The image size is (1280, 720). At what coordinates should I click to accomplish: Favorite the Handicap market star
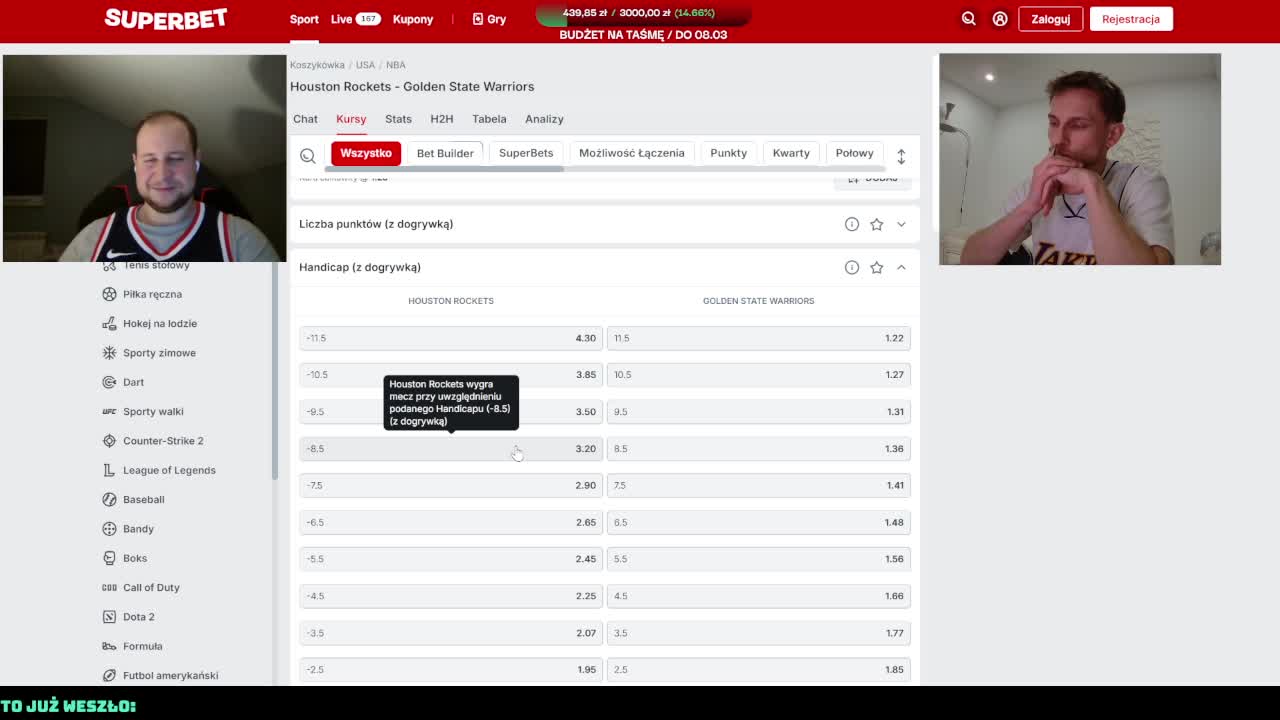coord(877,267)
